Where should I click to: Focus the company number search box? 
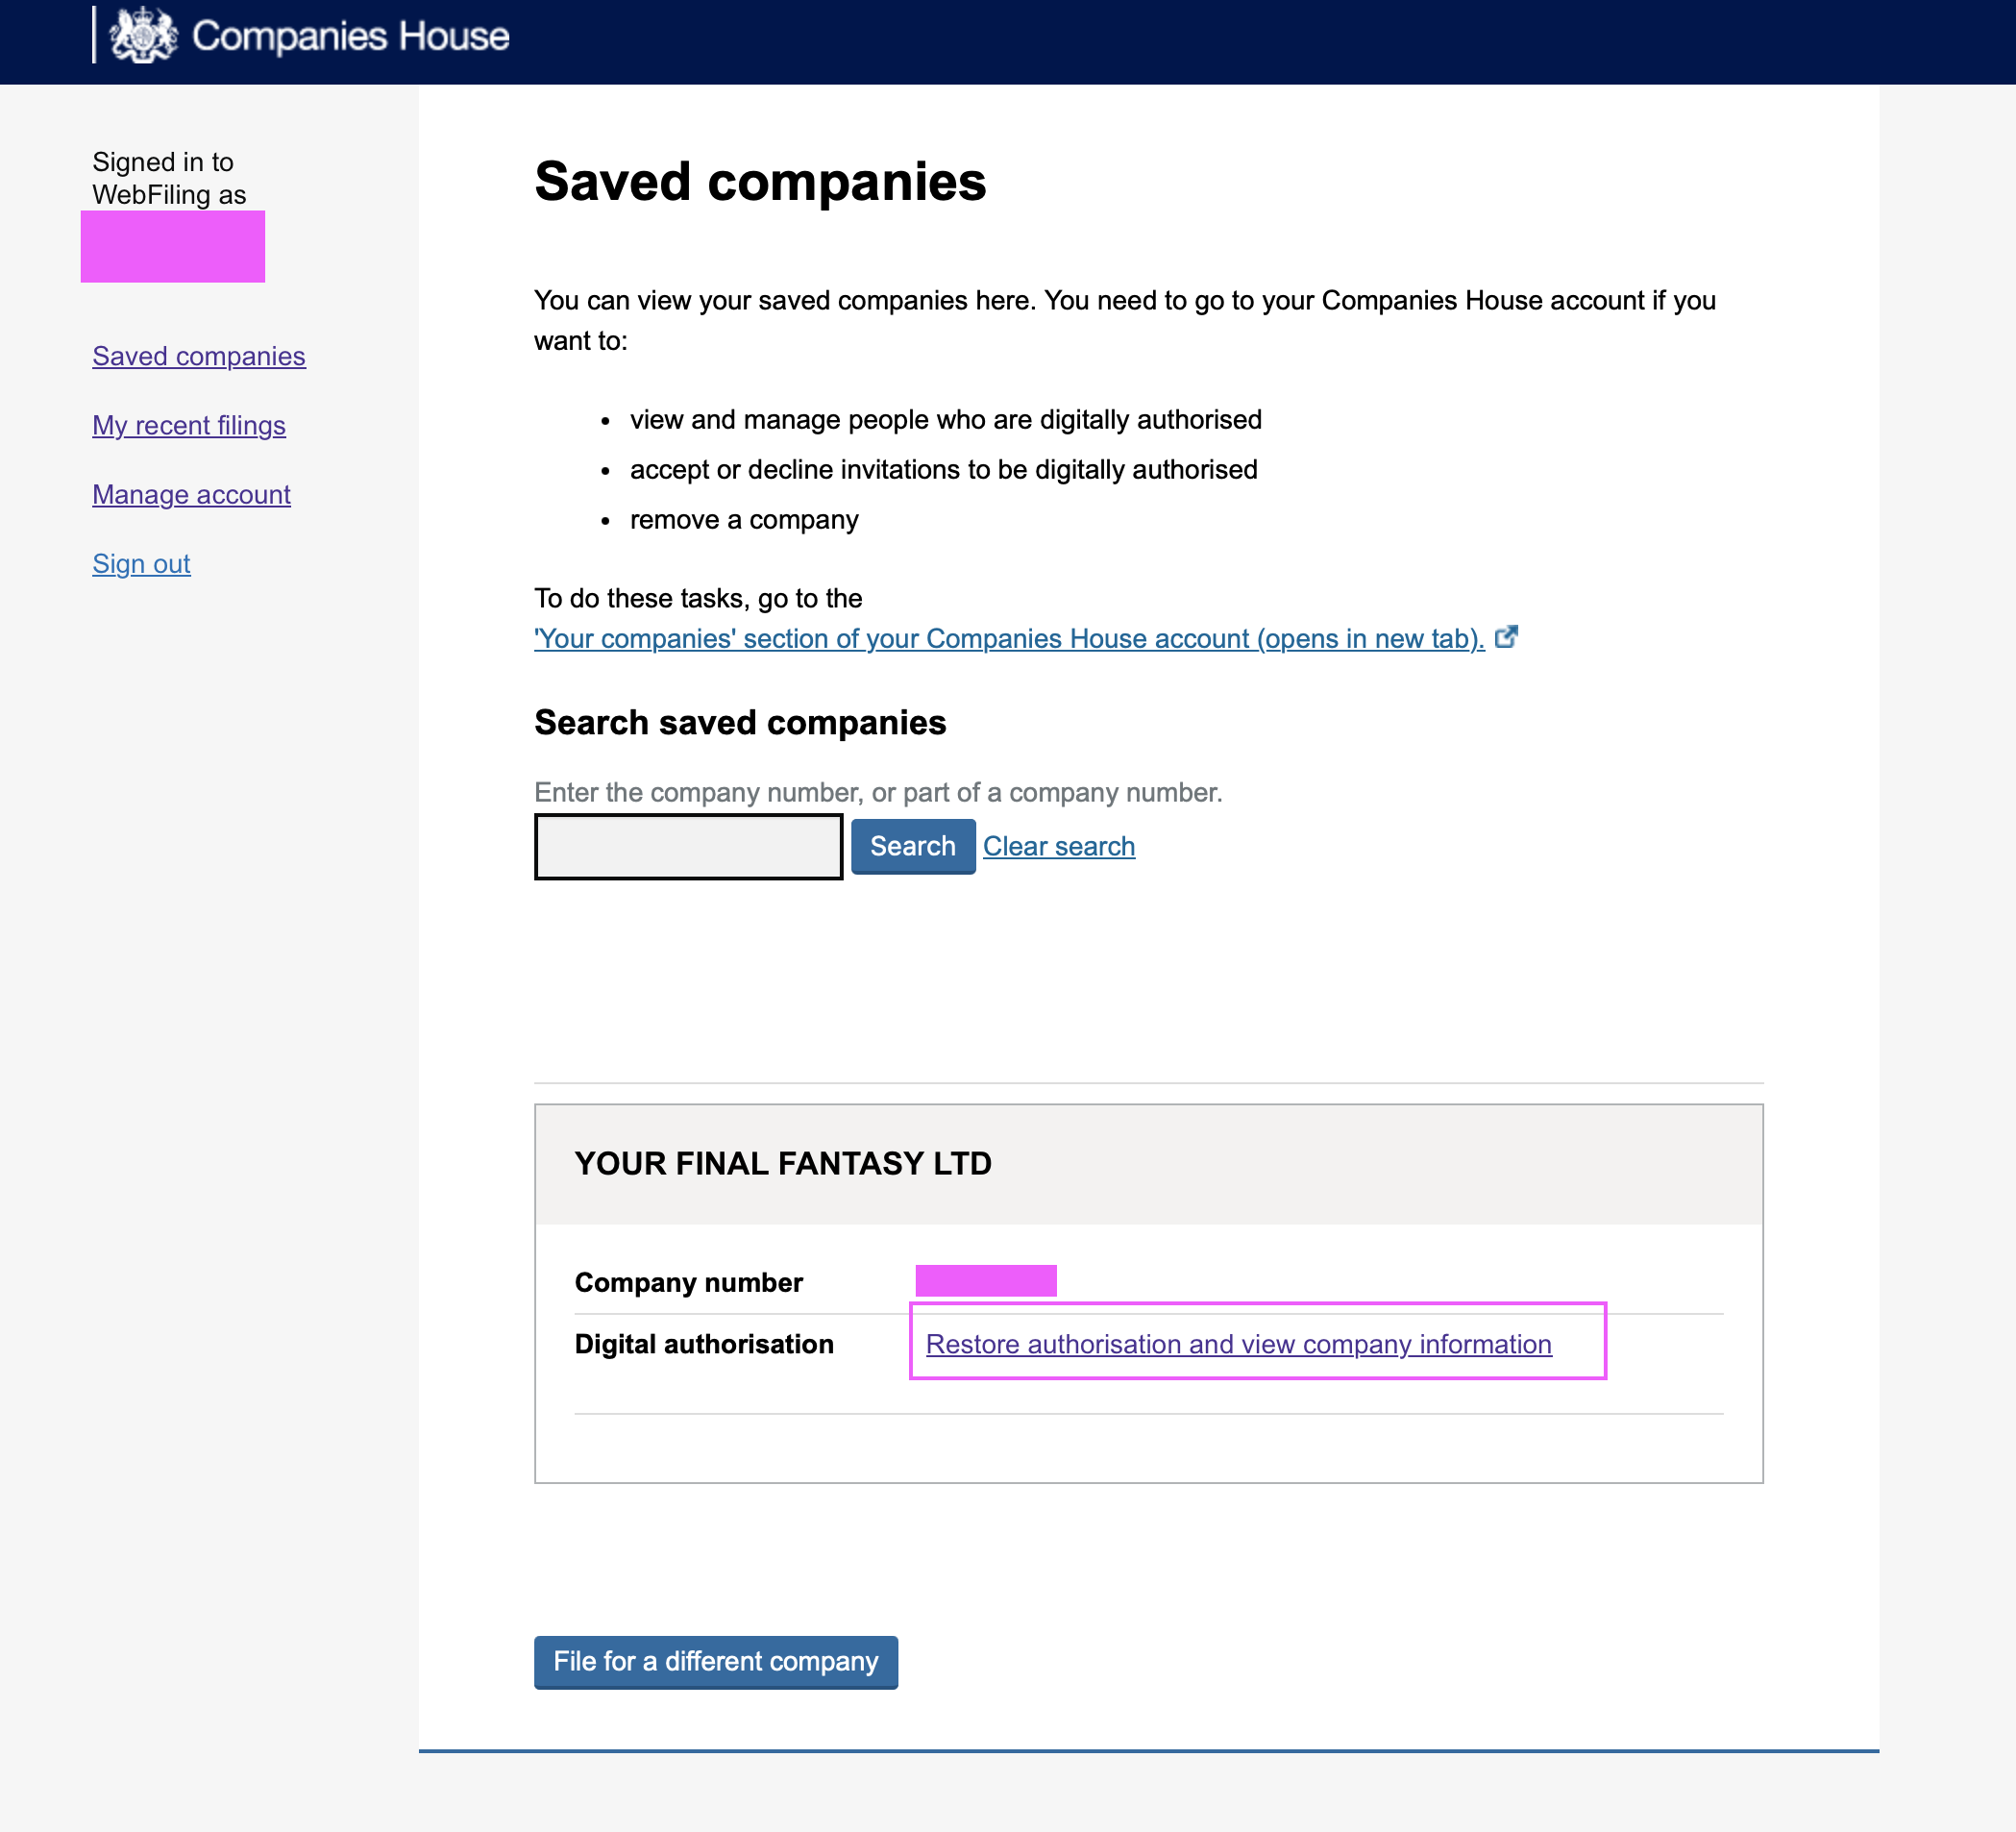coord(688,846)
